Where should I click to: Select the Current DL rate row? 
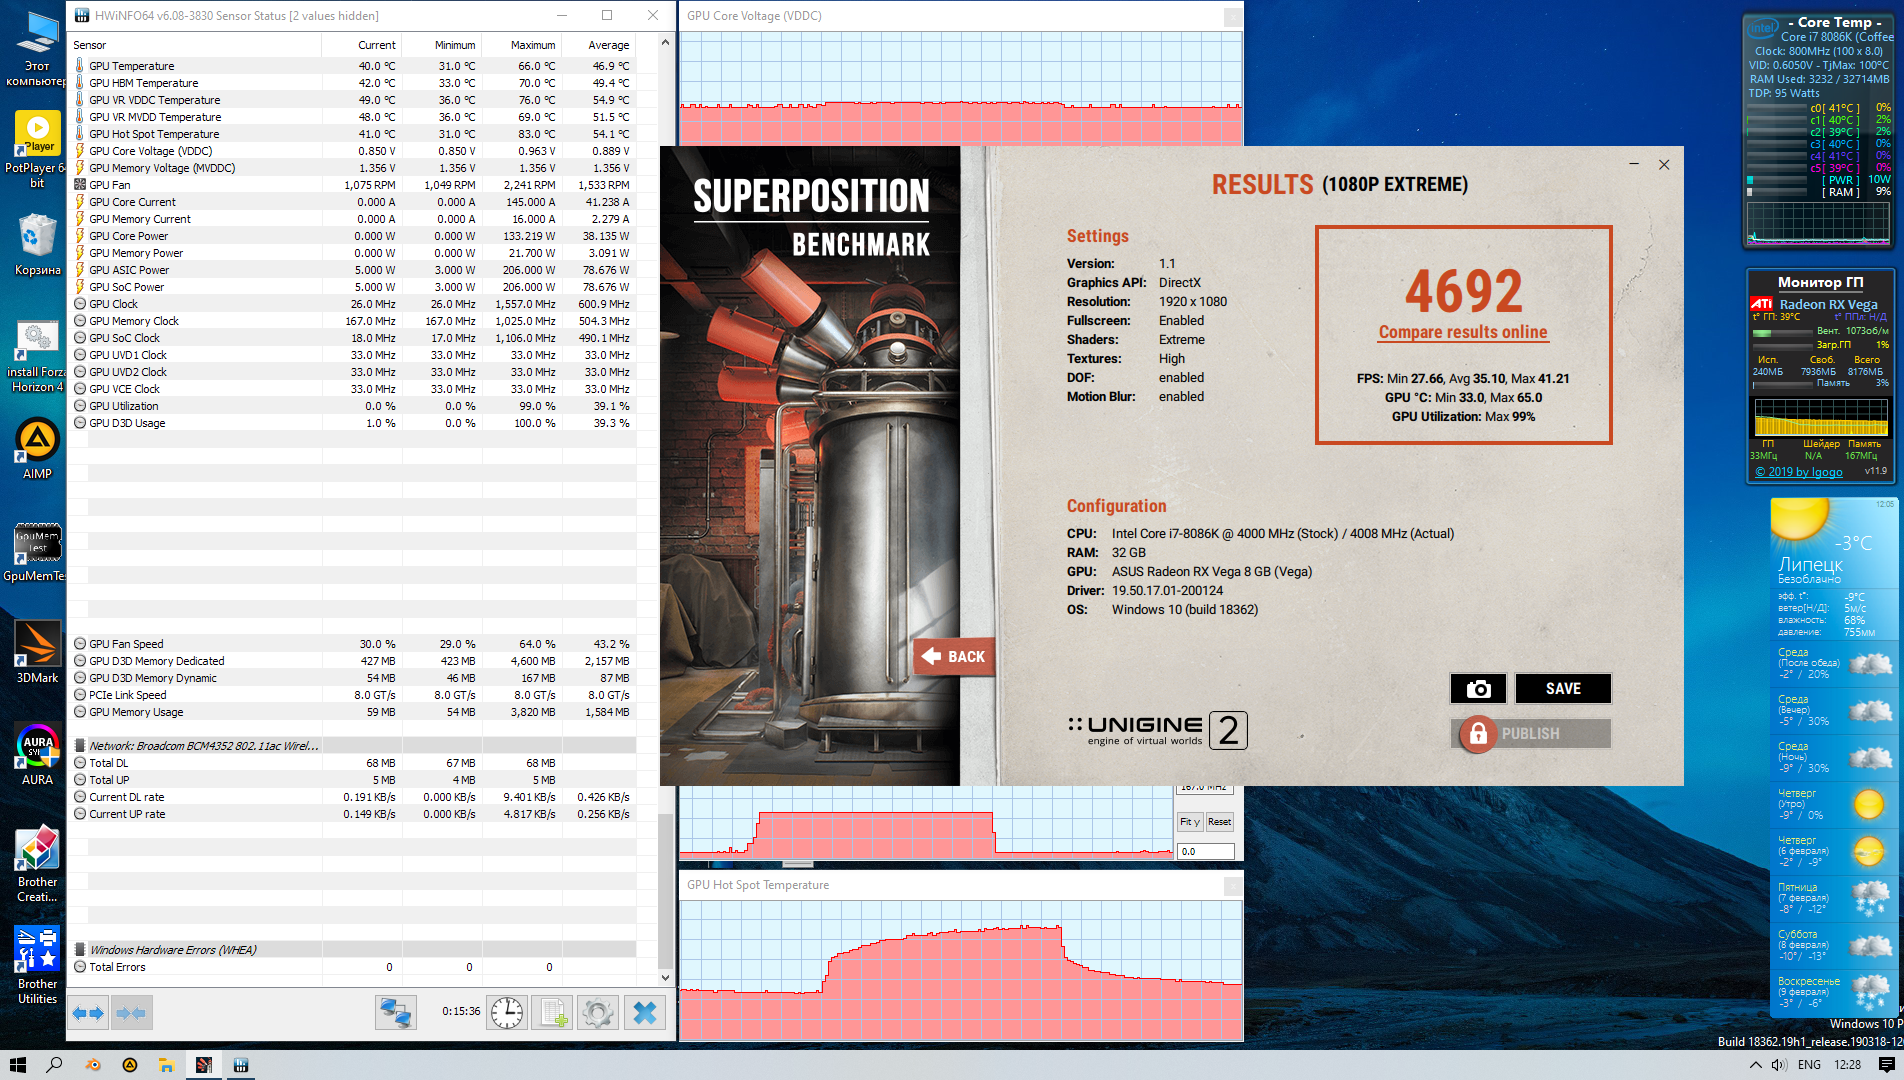point(353,797)
